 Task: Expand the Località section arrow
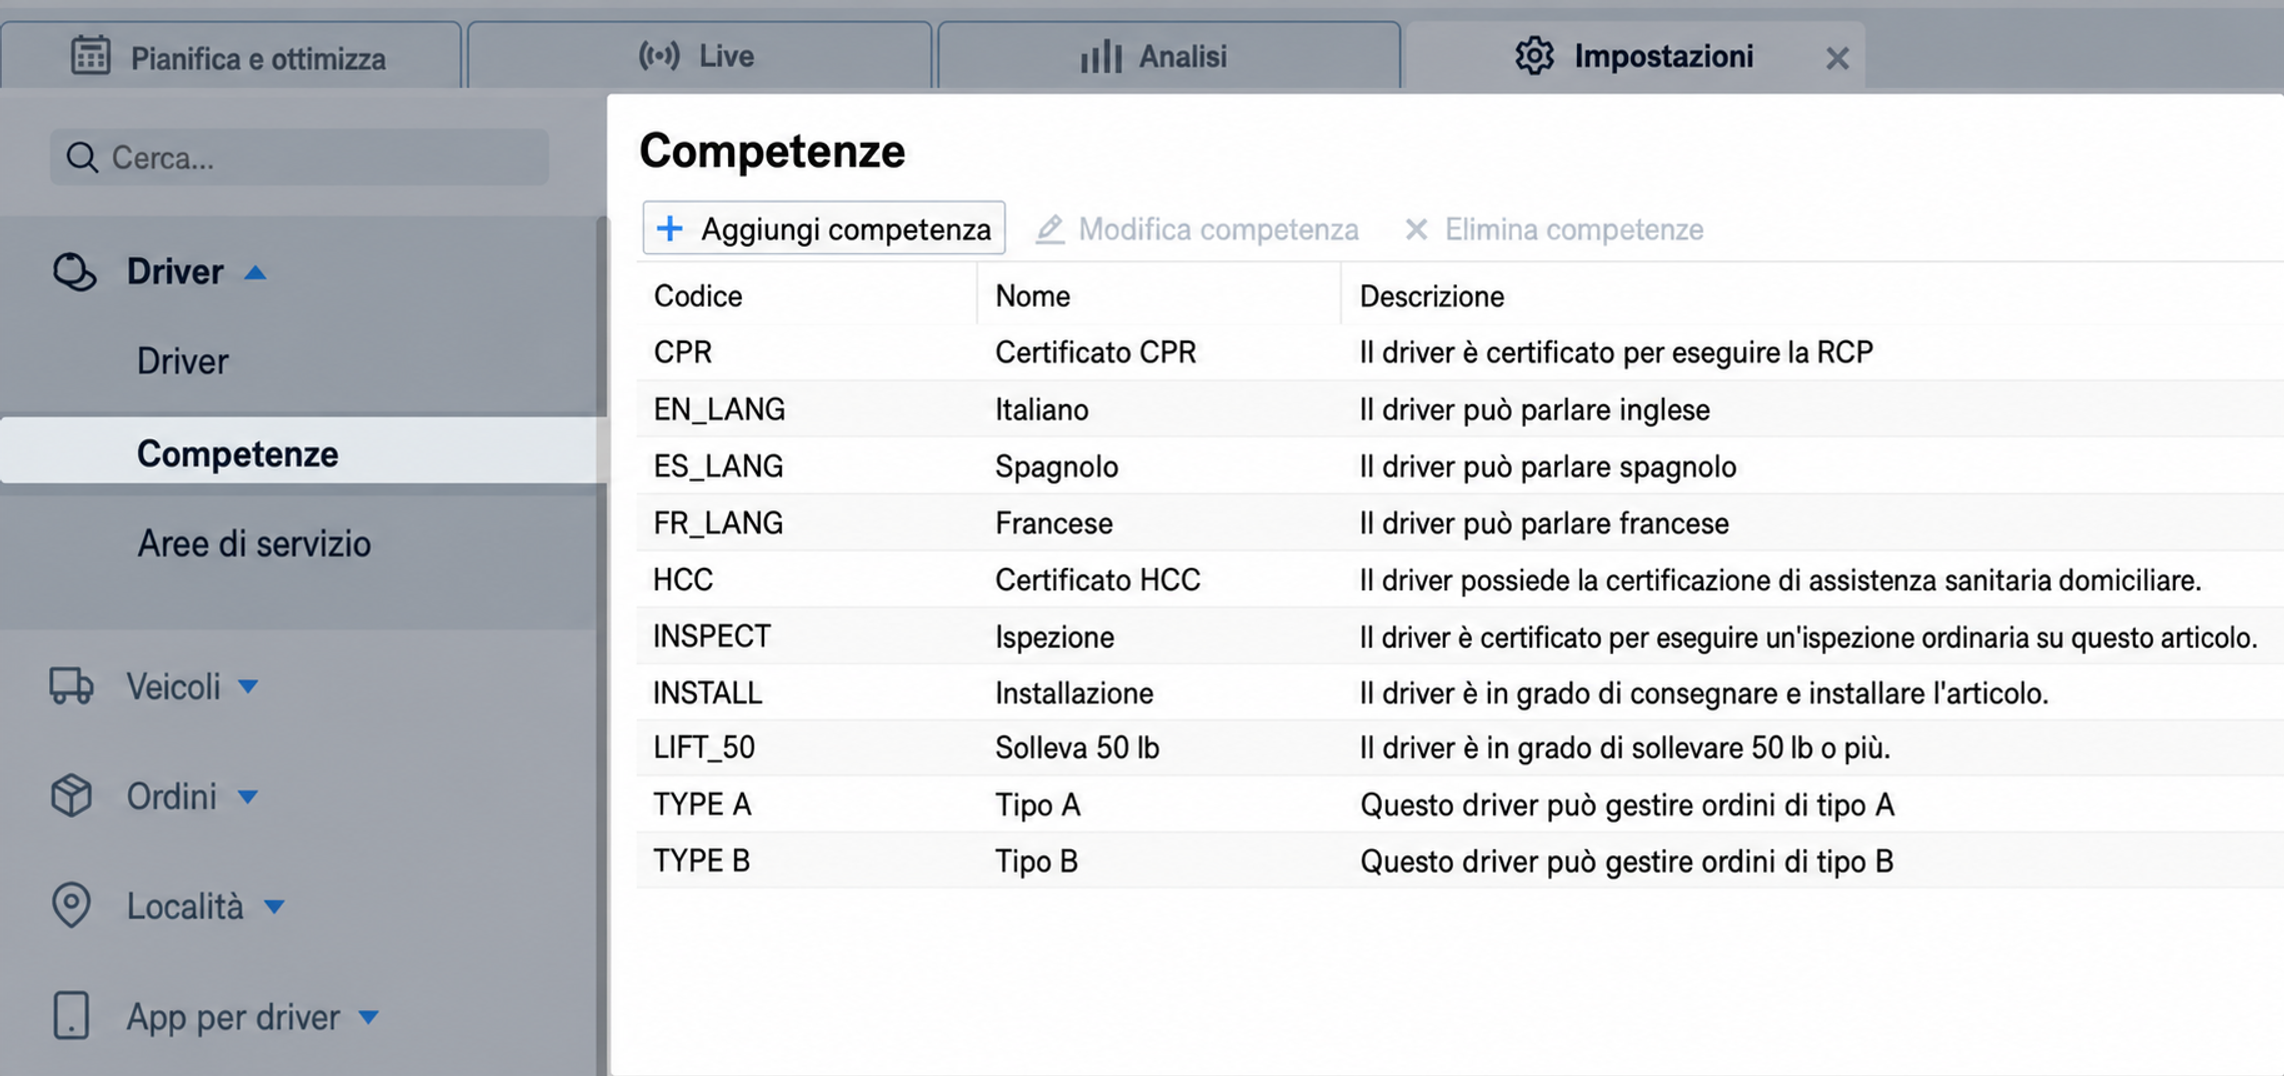(x=274, y=907)
